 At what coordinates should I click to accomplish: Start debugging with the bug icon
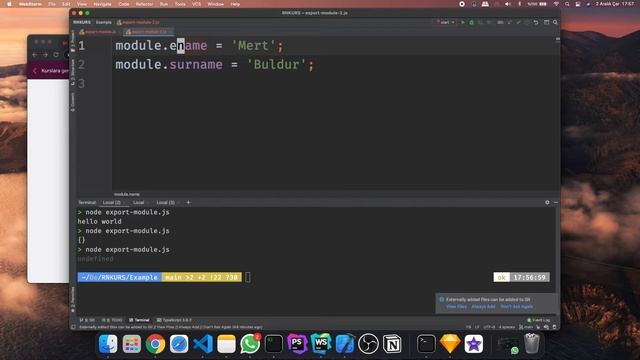471,22
